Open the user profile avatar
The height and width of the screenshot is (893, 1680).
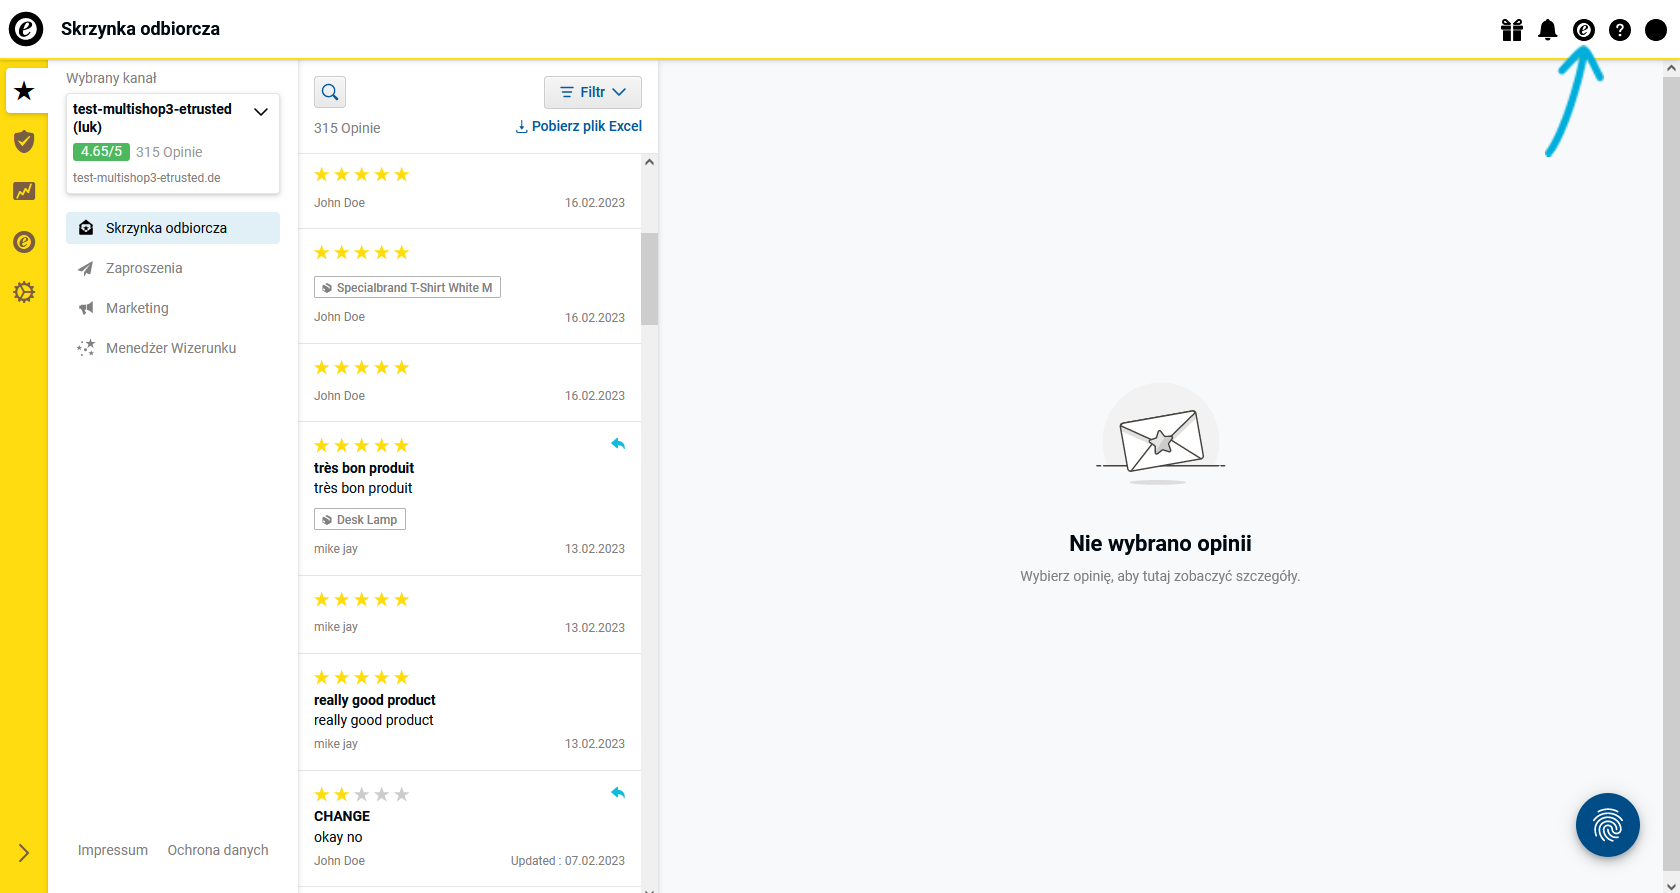1655,30
